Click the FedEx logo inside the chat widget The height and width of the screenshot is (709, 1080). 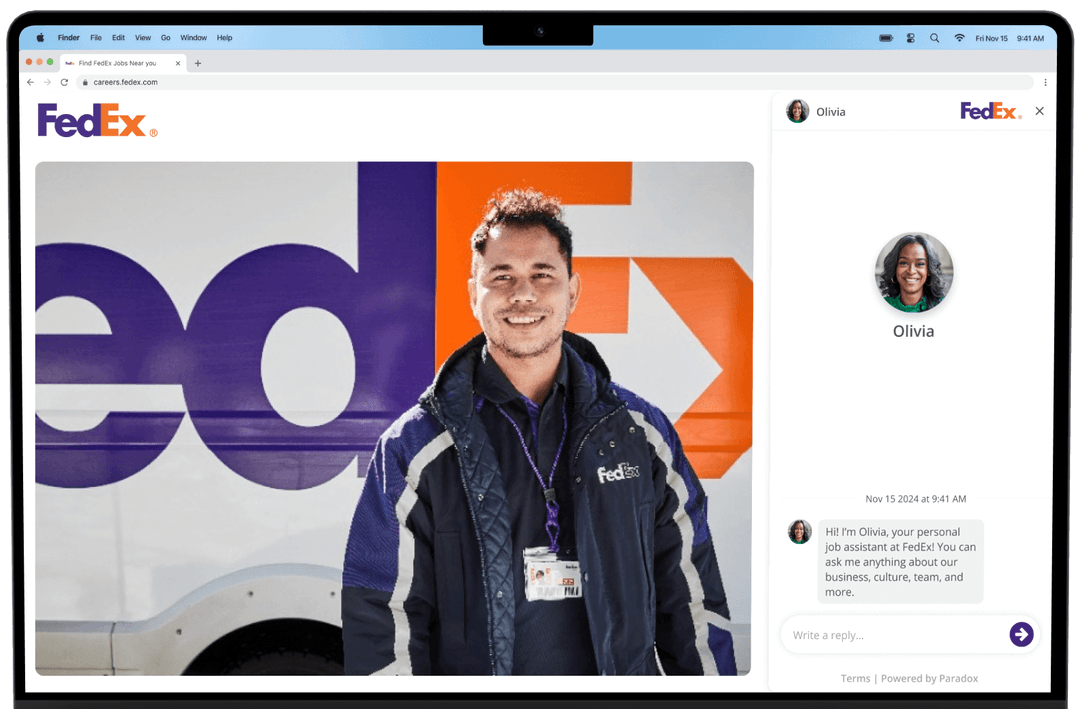click(989, 111)
